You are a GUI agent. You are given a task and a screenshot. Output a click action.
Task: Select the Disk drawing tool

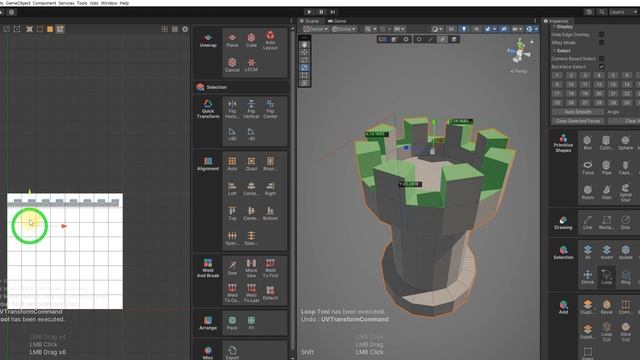(625, 222)
